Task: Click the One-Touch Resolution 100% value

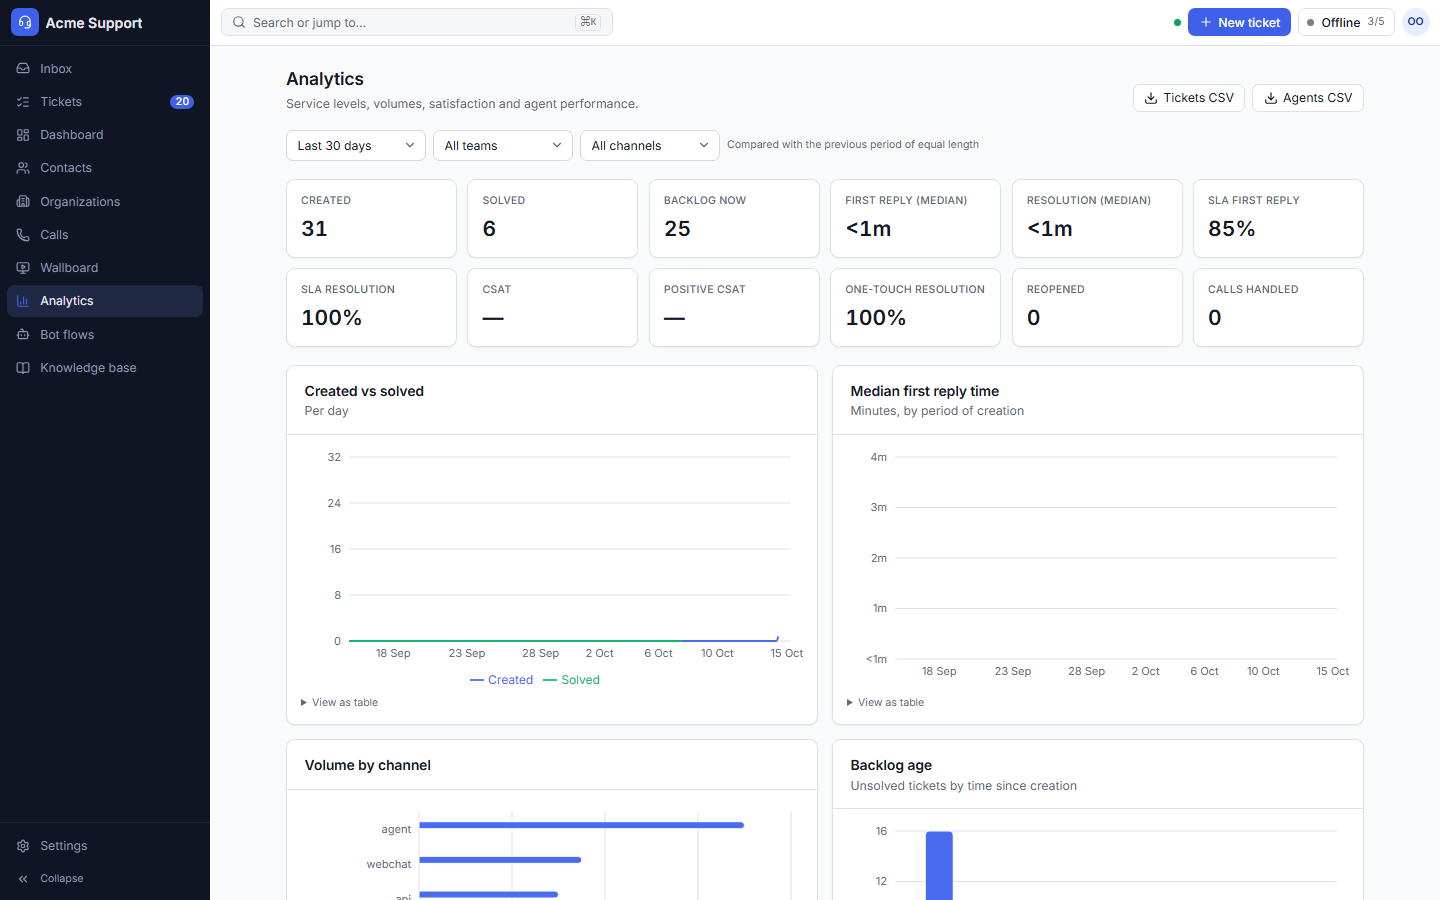Action: (875, 318)
